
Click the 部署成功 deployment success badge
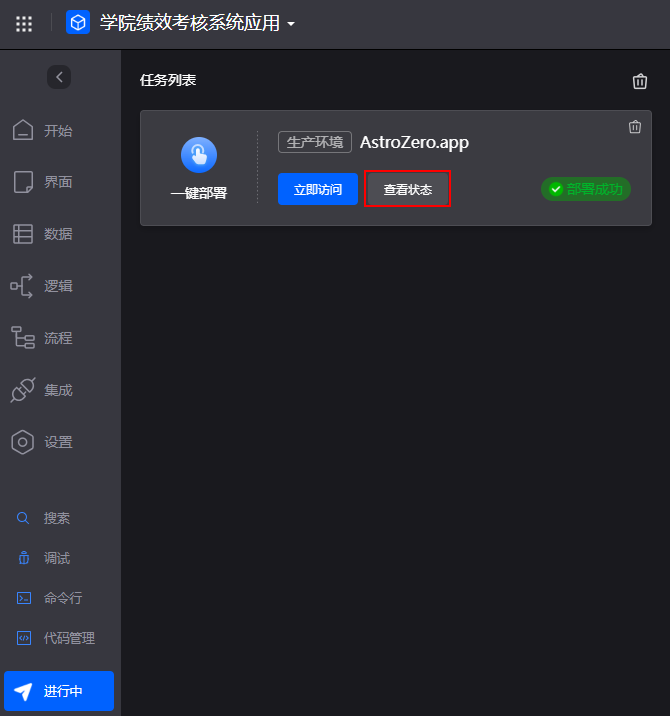[586, 189]
